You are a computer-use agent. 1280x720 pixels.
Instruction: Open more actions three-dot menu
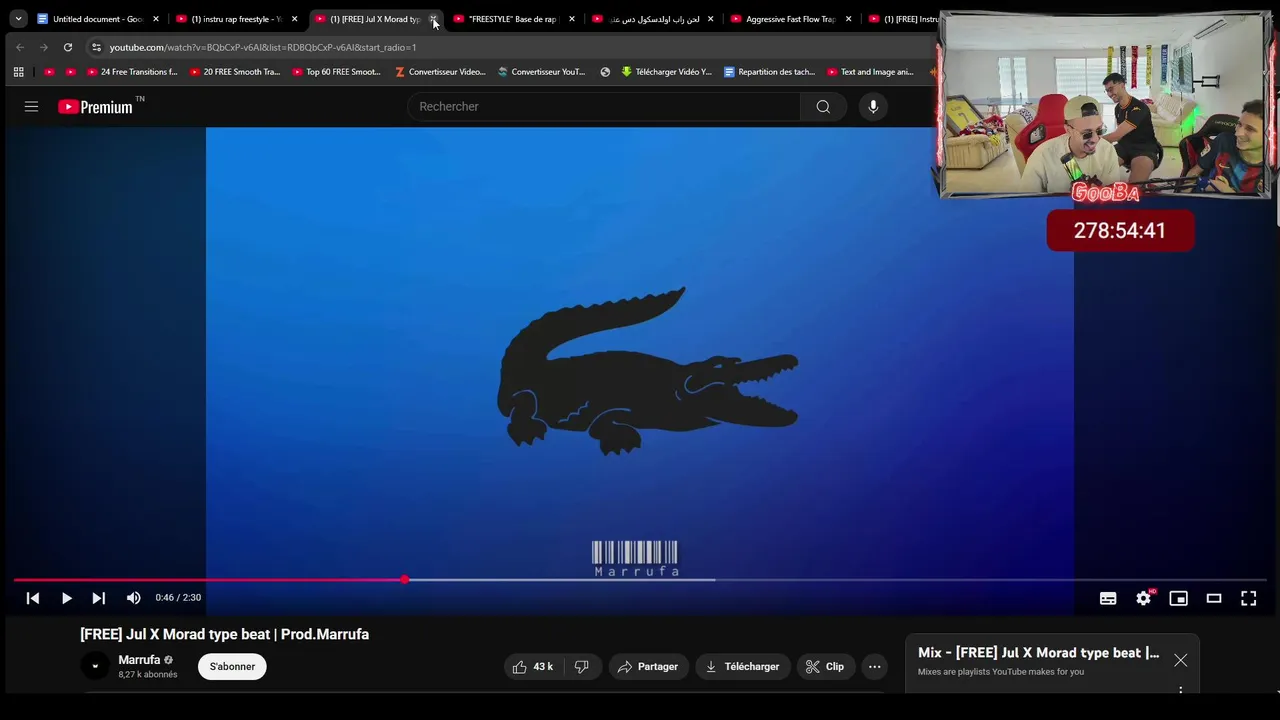point(874,667)
